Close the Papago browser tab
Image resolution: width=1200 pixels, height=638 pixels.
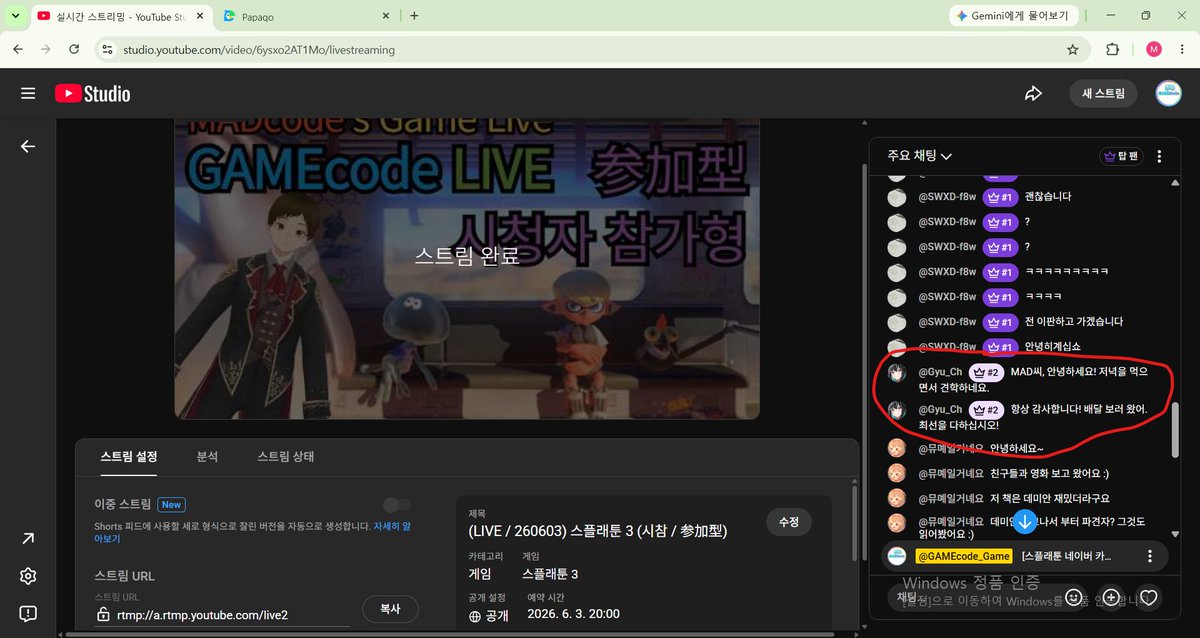386,16
